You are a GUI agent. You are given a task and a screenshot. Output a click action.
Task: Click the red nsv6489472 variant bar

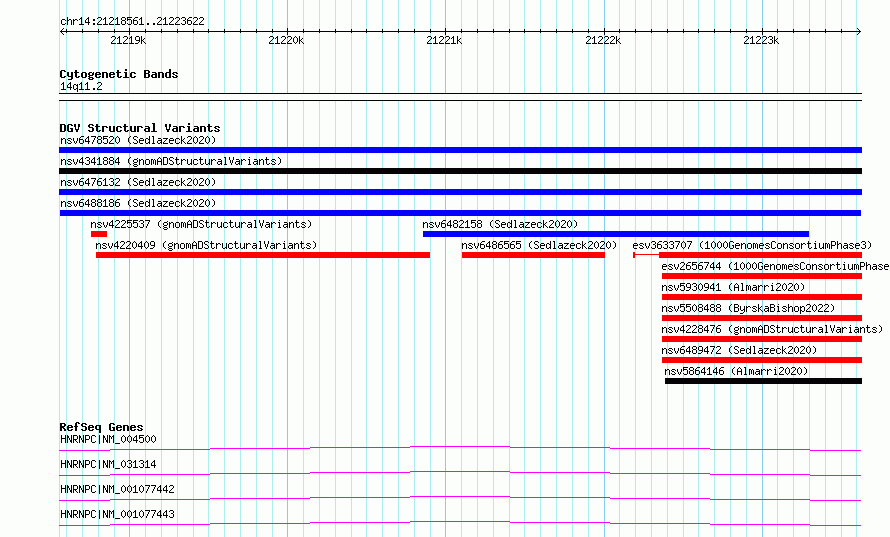pyautogui.click(x=762, y=360)
